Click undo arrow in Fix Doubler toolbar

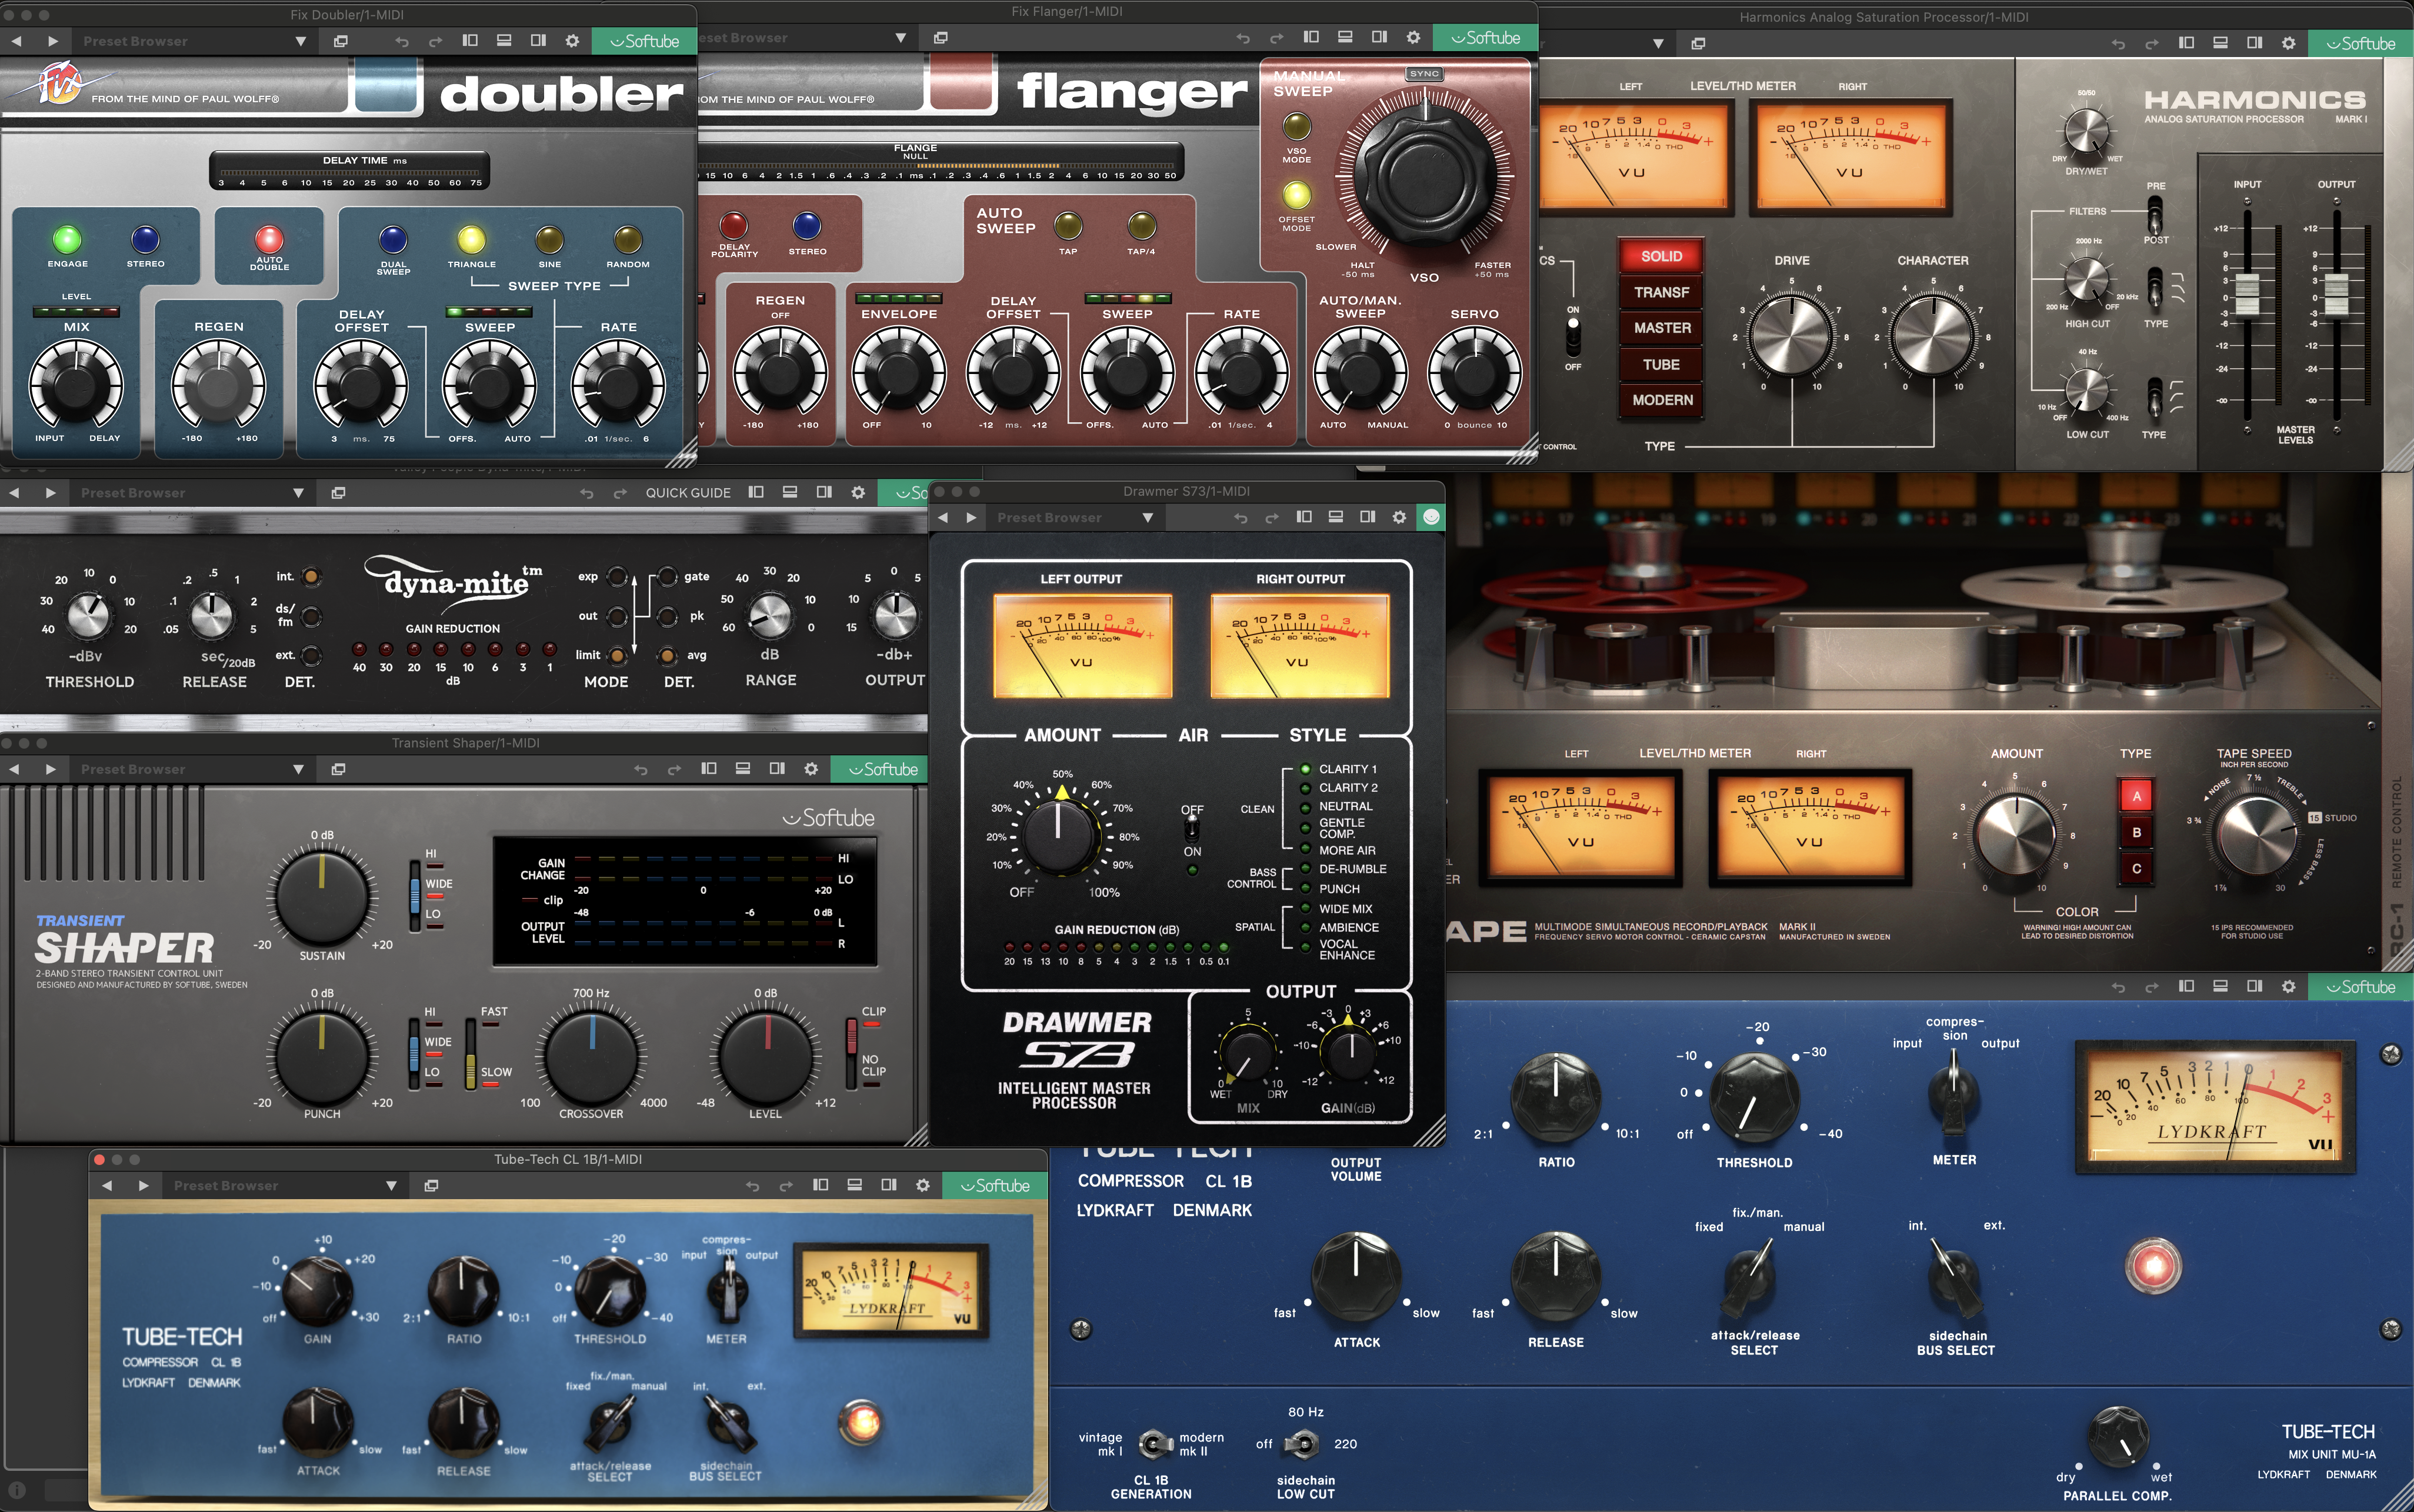click(402, 41)
